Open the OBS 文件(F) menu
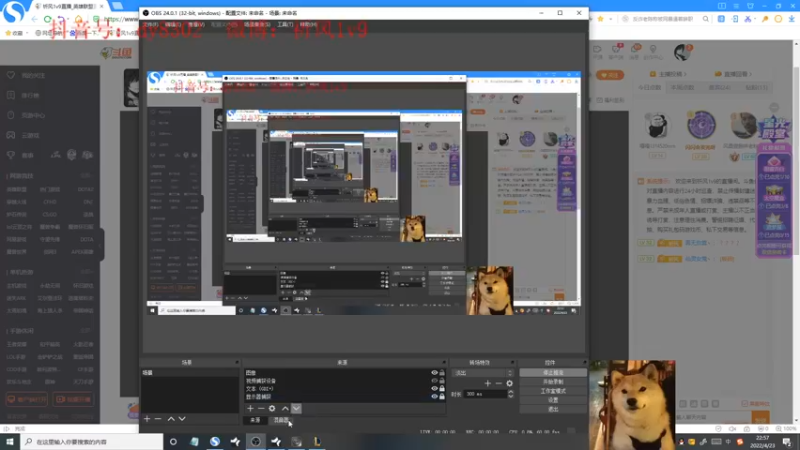 151,24
